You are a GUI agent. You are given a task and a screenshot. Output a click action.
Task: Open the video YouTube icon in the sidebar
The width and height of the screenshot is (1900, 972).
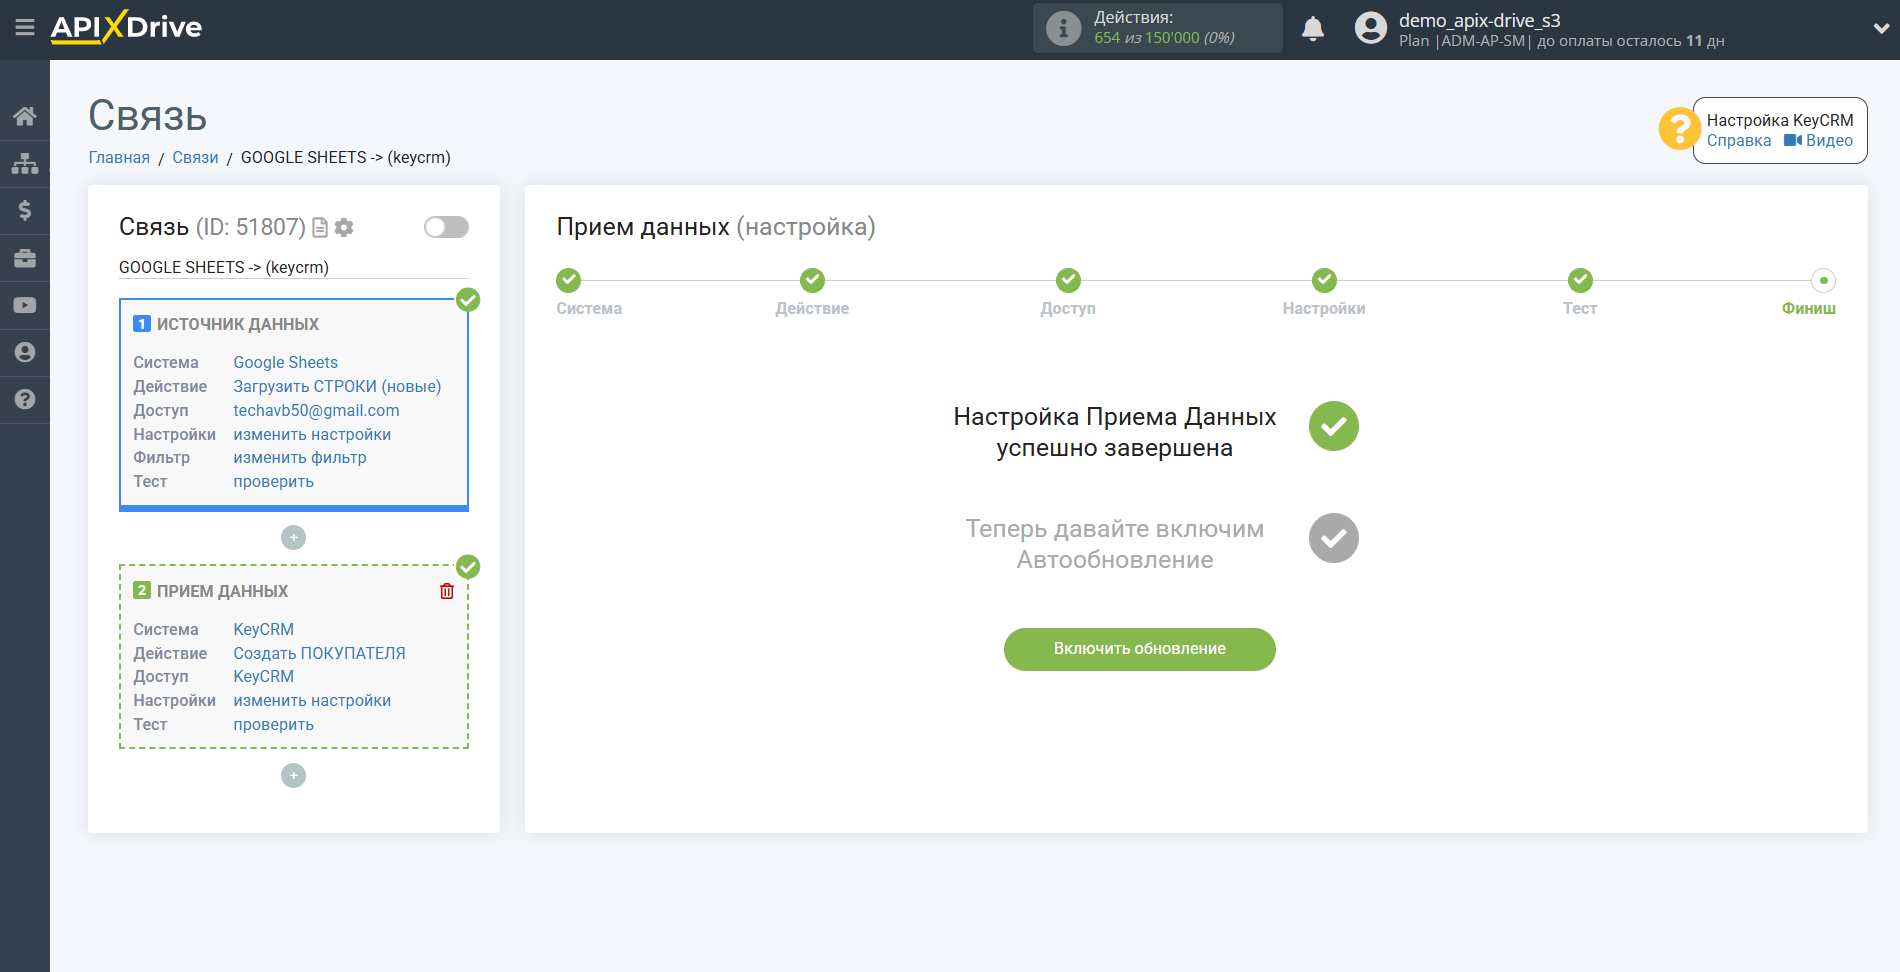[25, 305]
